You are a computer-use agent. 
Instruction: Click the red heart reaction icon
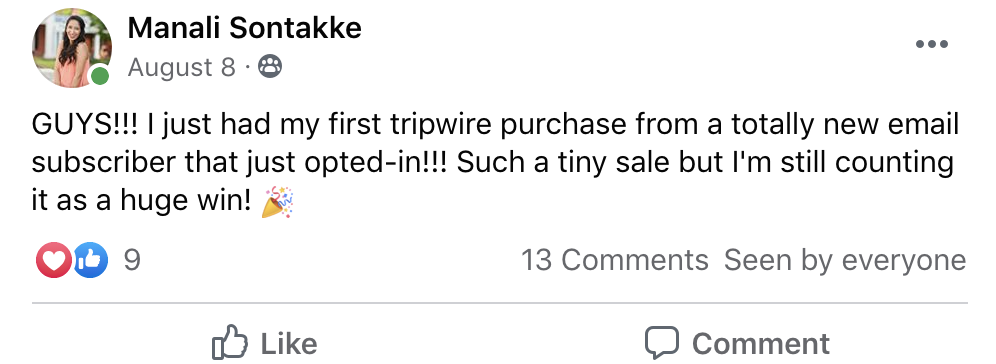[54, 260]
